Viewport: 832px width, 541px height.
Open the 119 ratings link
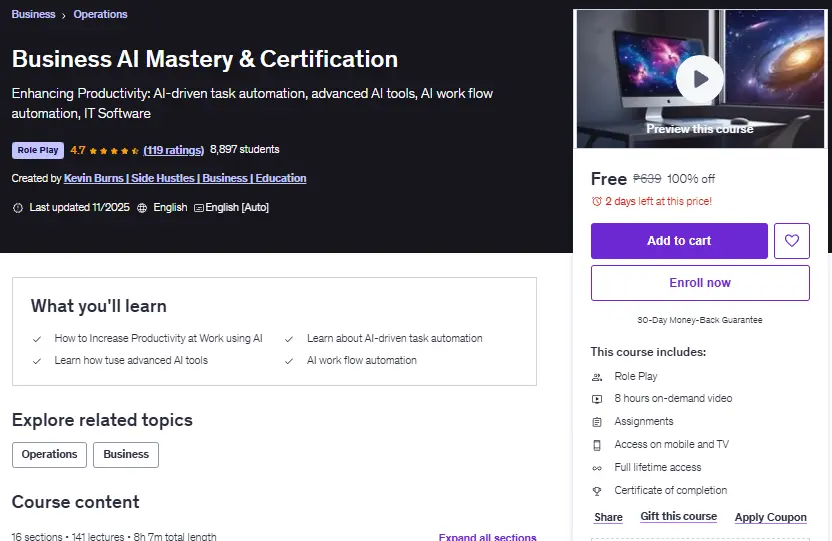(x=174, y=150)
